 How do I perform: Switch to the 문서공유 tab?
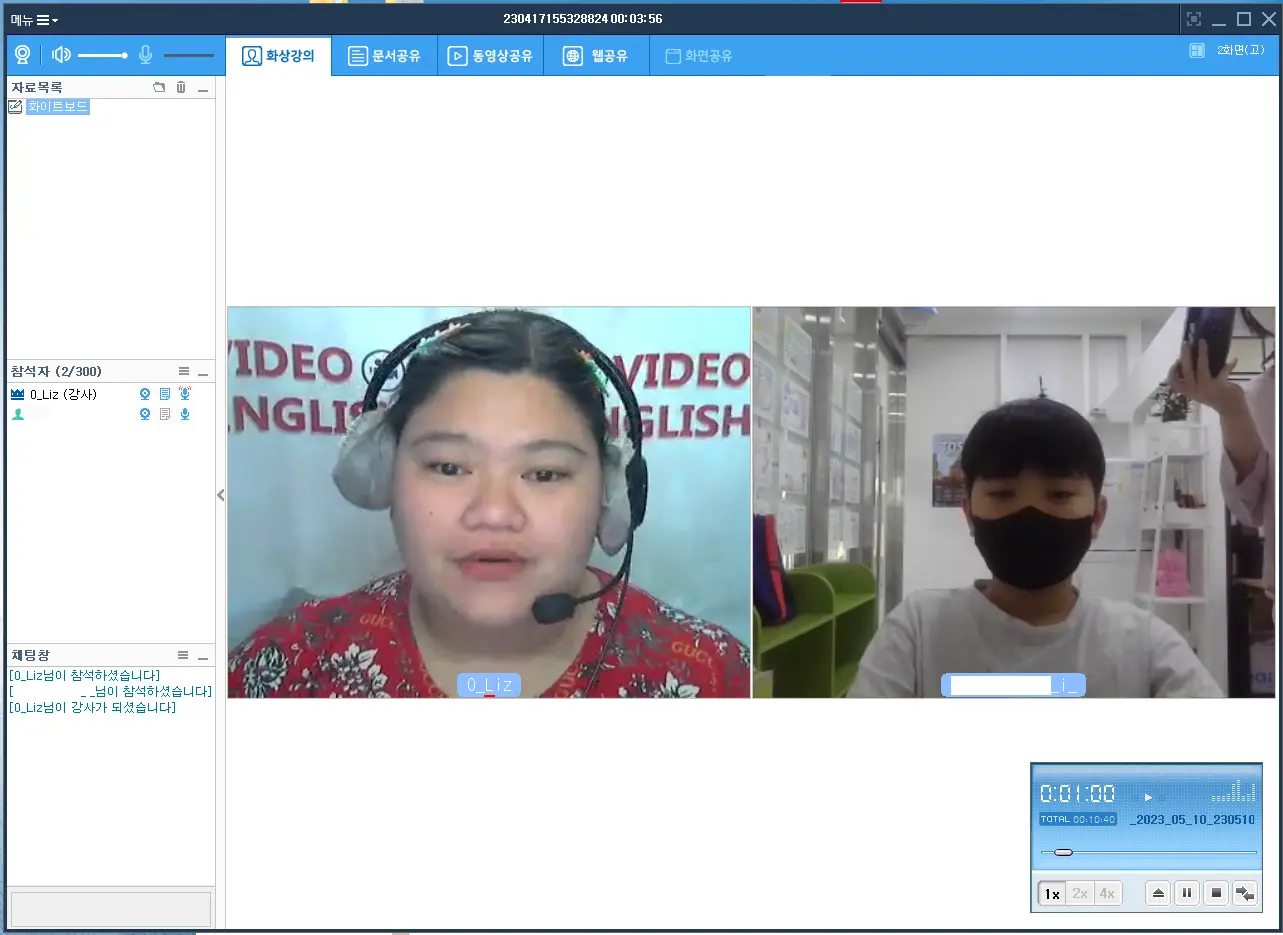384,56
